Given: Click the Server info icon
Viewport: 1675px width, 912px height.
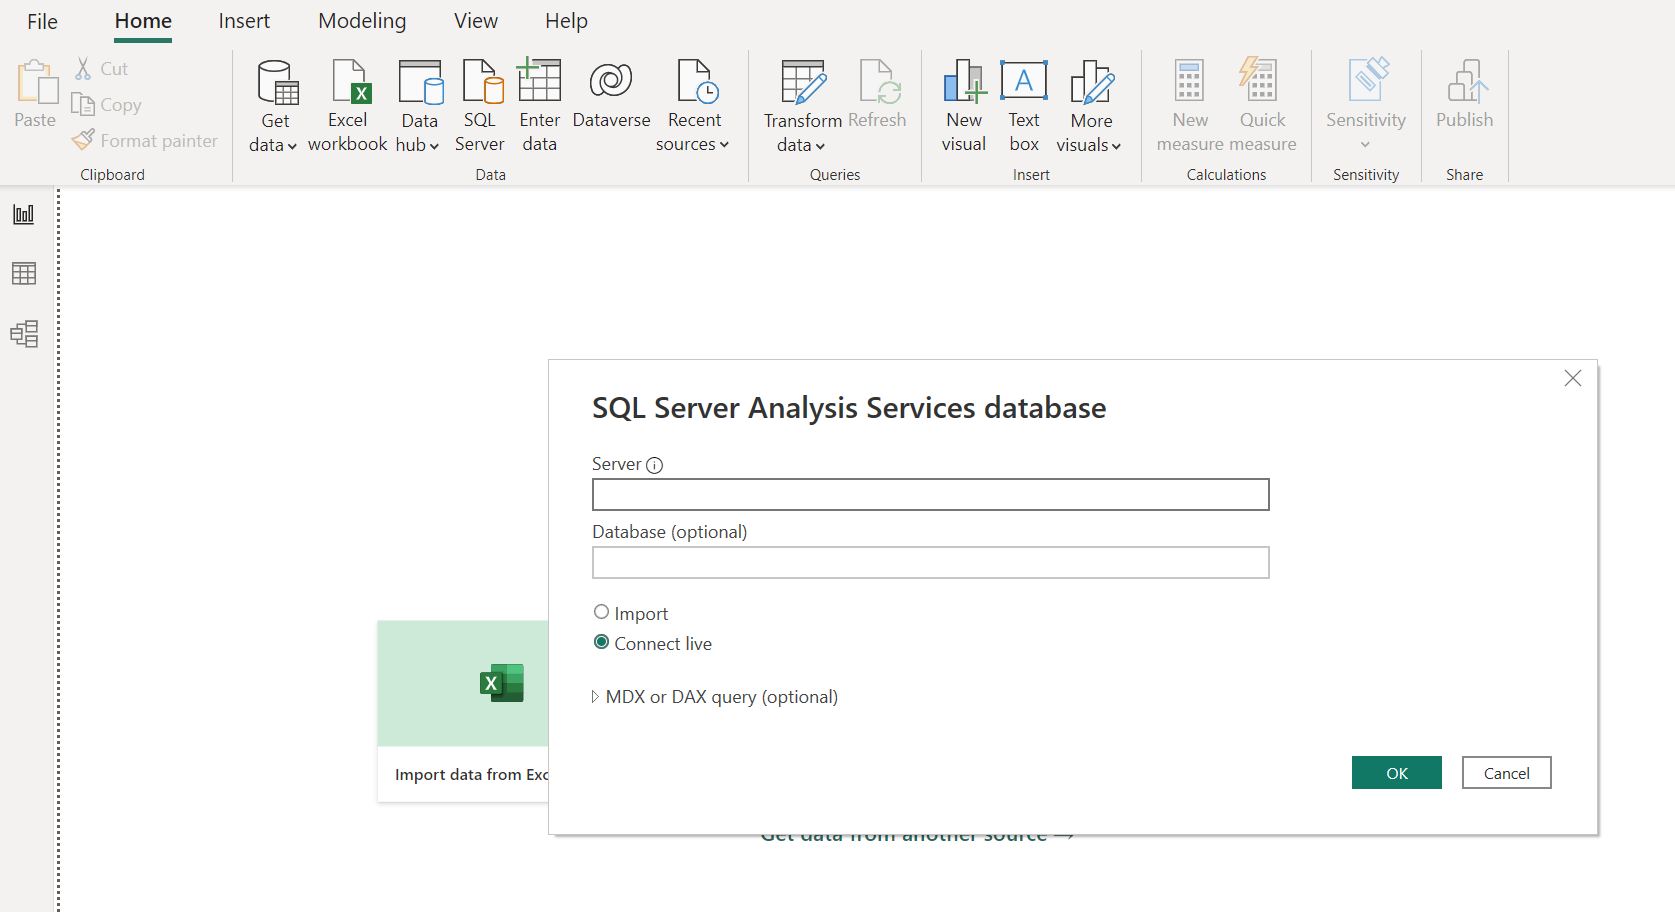Looking at the screenshot, I should [x=655, y=465].
